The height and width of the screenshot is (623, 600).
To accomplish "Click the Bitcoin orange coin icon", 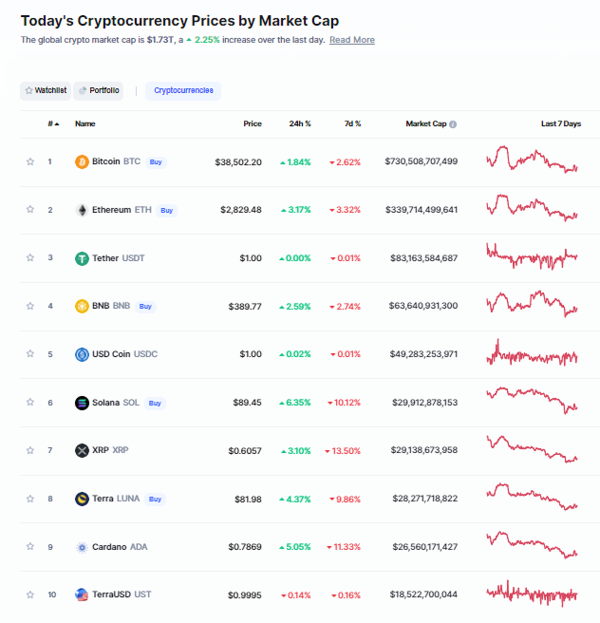I will [82, 162].
